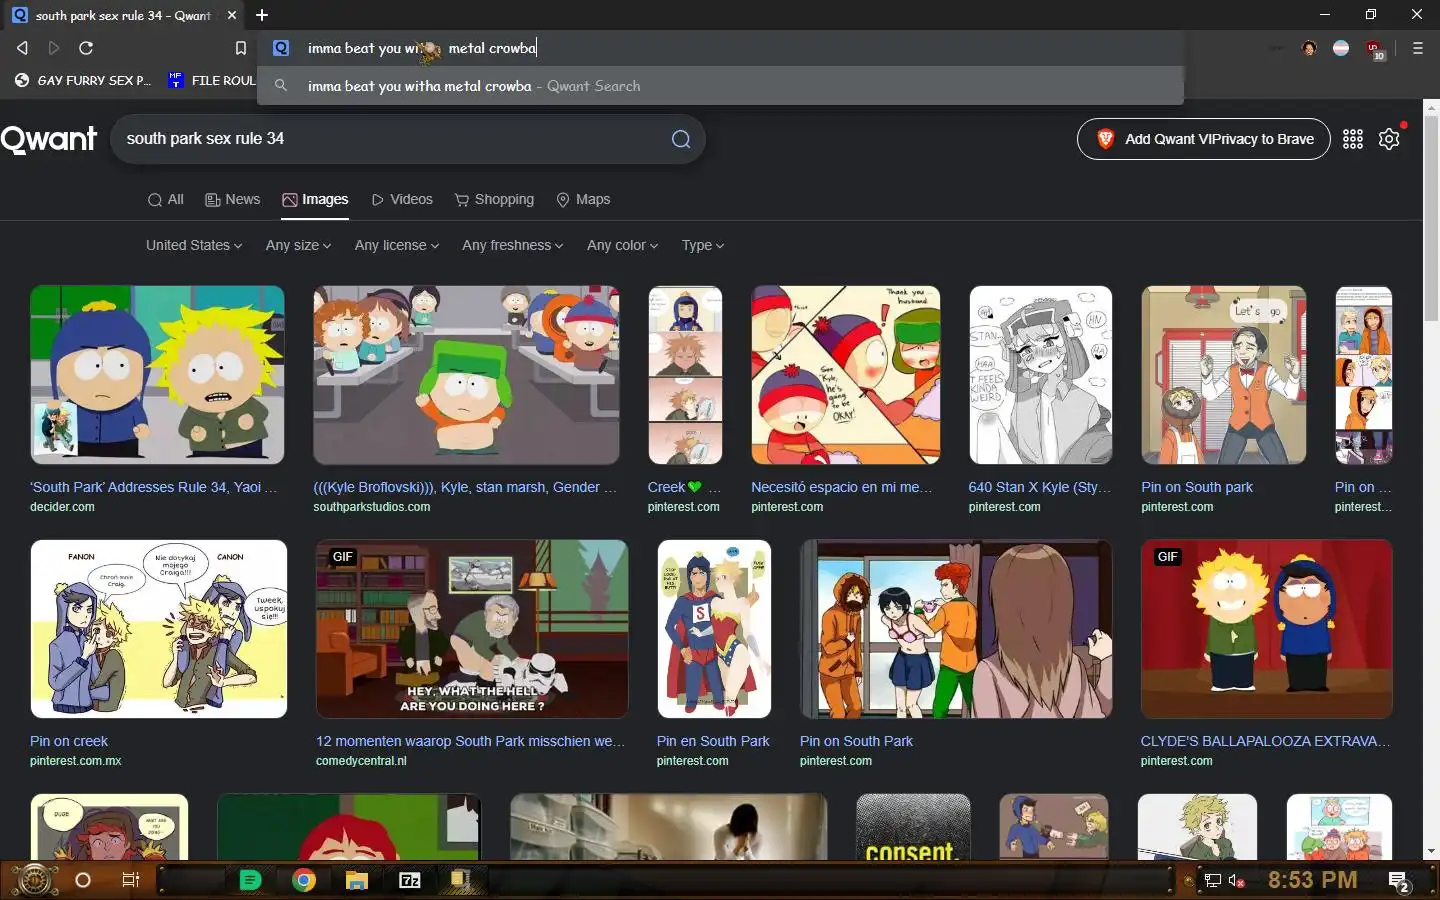Switch to the All tab
Viewport: 1440px width, 900px height.
pyautogui.click(x=166, y=199)
